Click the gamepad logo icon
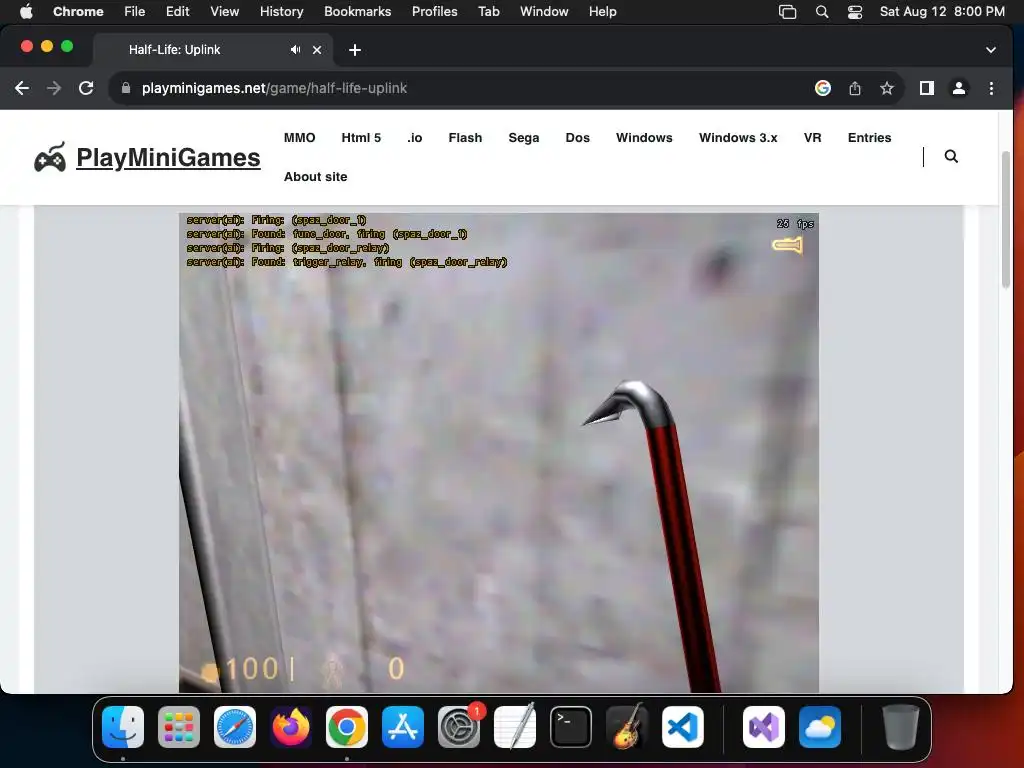The width and height of the screenshot is (1024, 768). [x=50, y=157]
